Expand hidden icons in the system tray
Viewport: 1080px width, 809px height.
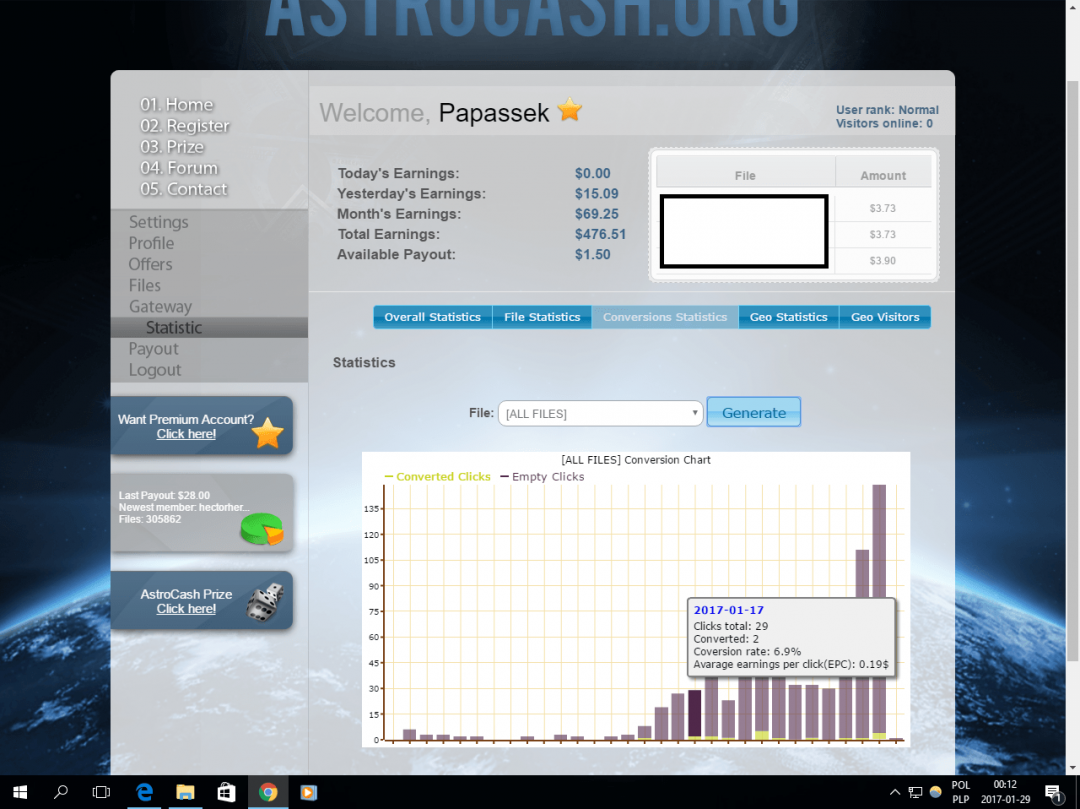(x=895, y=792)
